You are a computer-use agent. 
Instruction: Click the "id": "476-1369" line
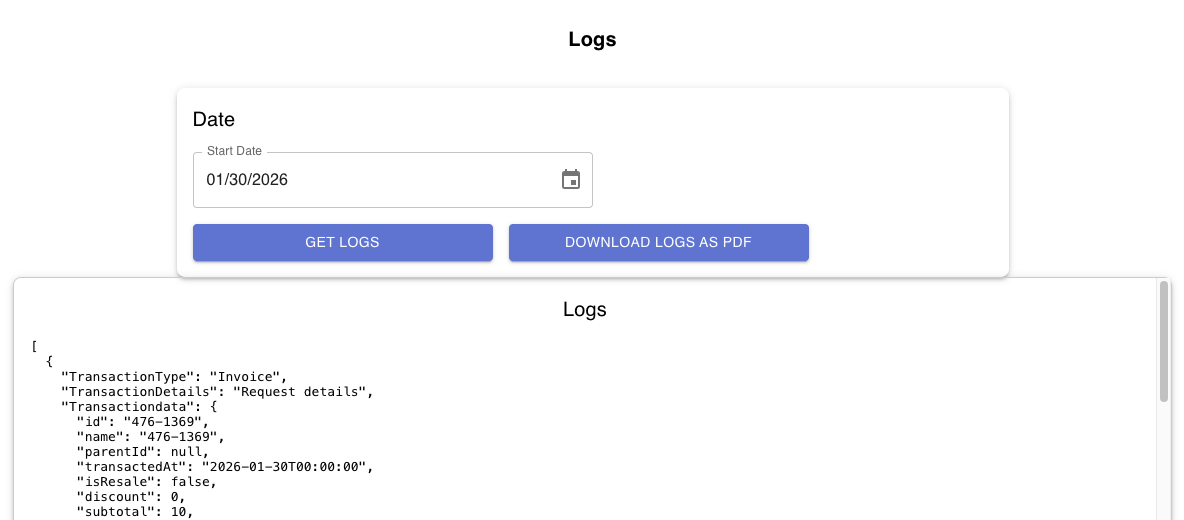pos(143,422)
